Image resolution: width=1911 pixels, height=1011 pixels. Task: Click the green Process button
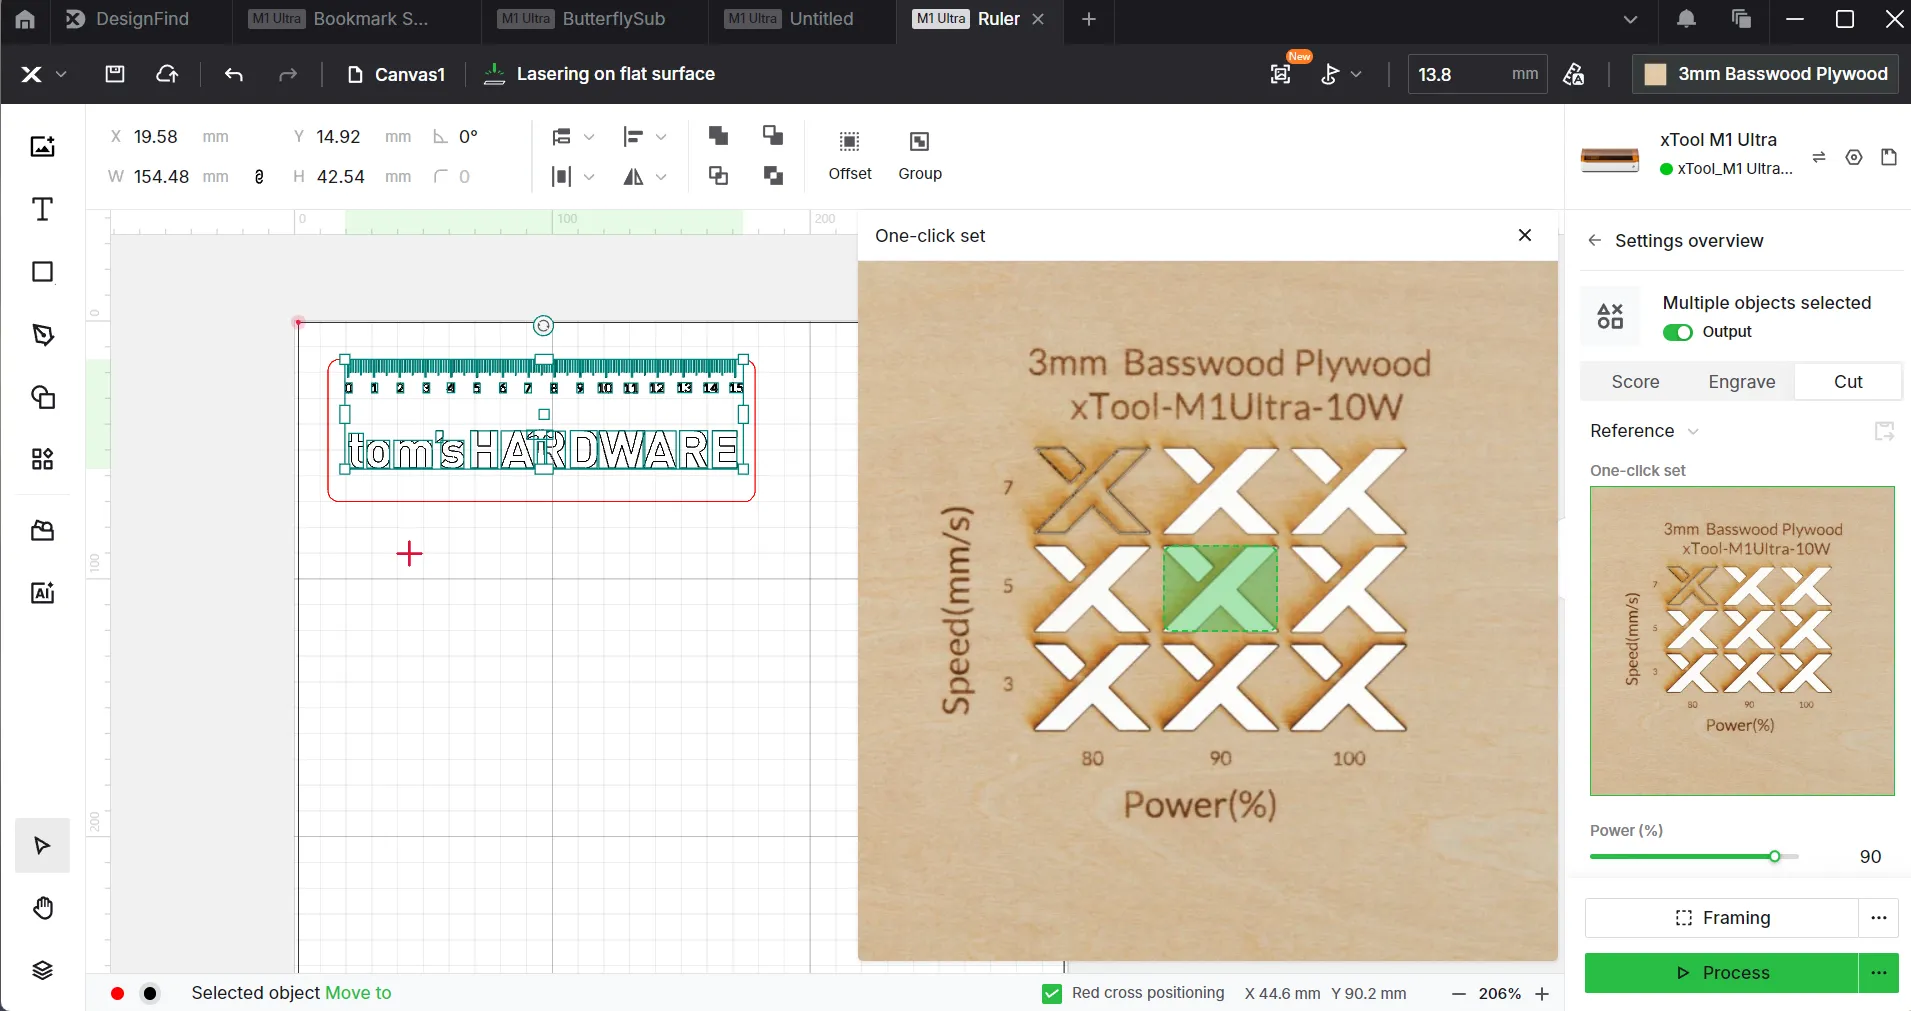pyautogui.click(x=1721, y=973)
